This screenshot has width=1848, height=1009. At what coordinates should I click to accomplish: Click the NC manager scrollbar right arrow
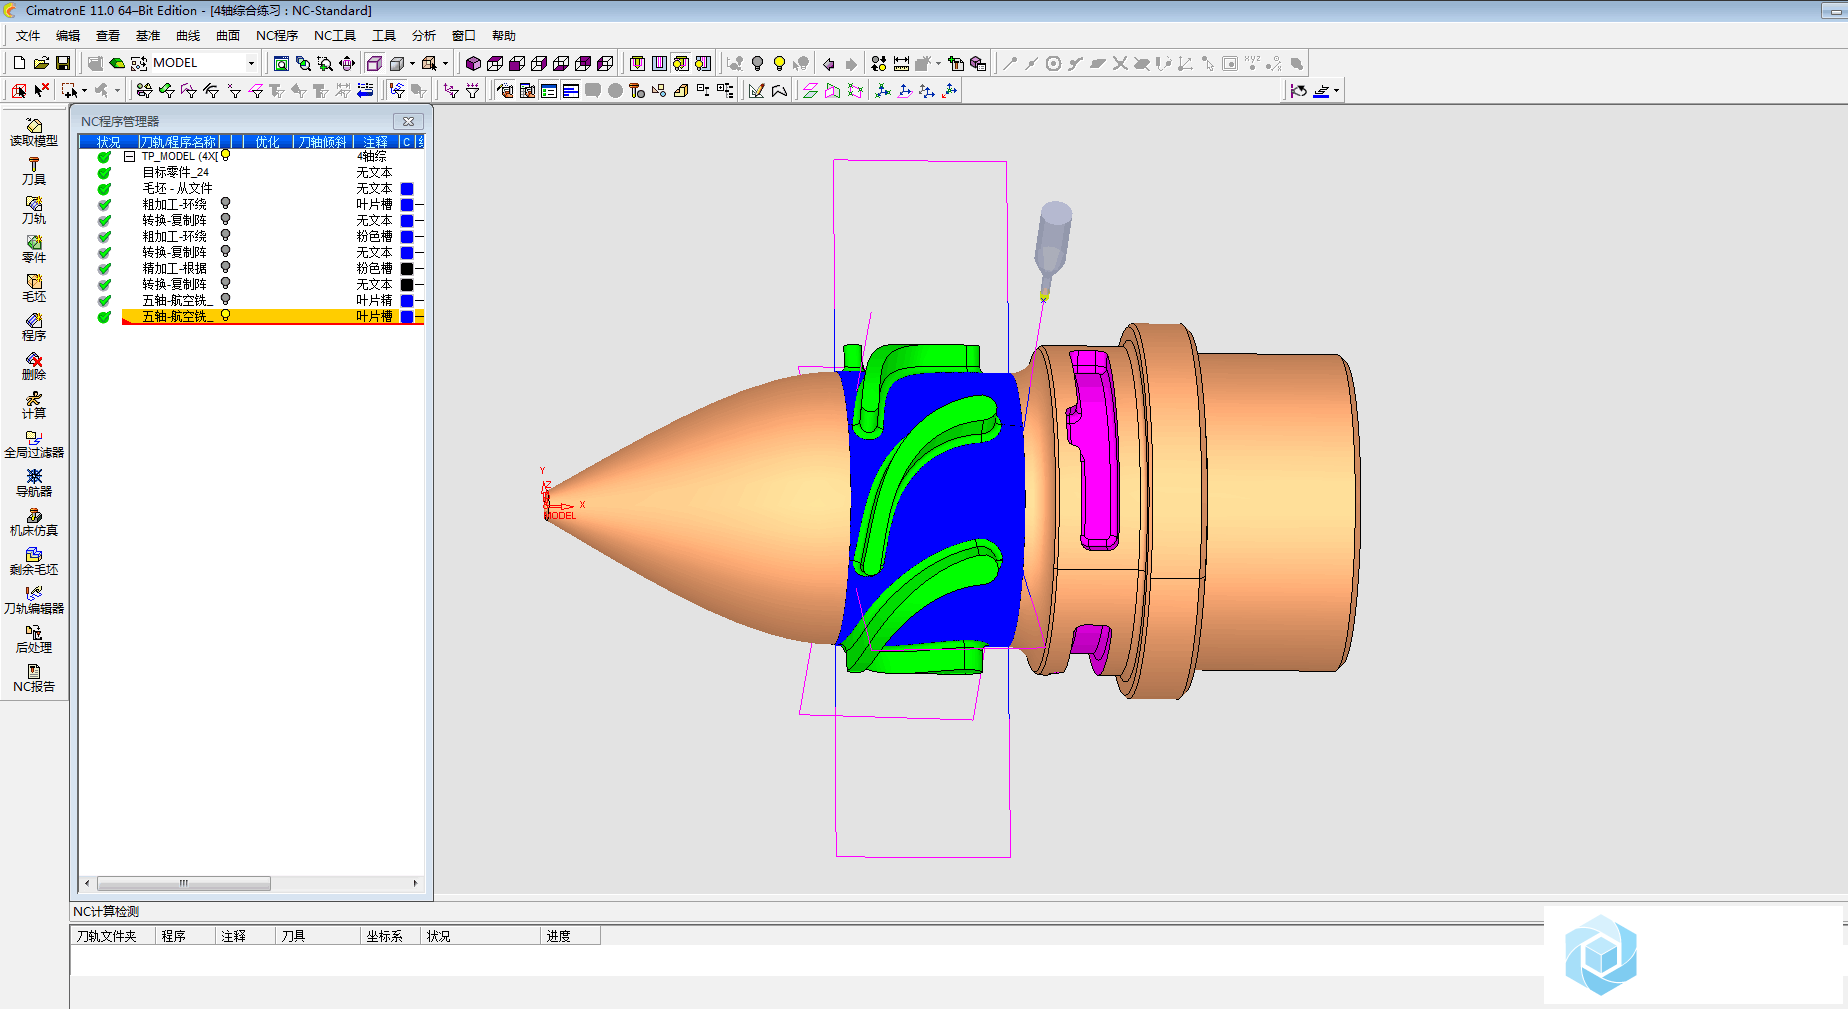tap(415, 884)
